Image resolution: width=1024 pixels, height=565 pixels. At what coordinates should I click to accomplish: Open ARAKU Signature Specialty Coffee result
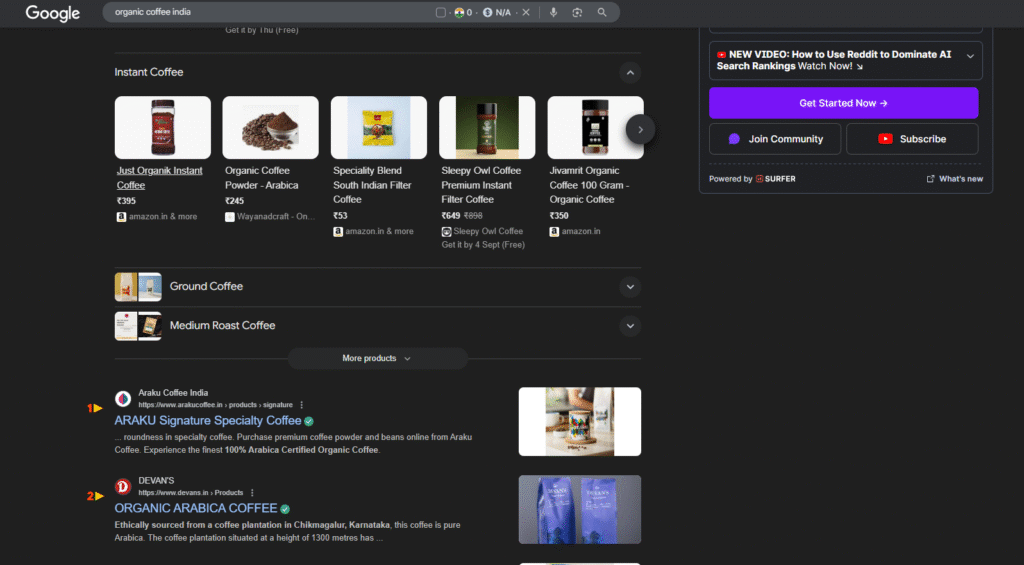(208, 421)
